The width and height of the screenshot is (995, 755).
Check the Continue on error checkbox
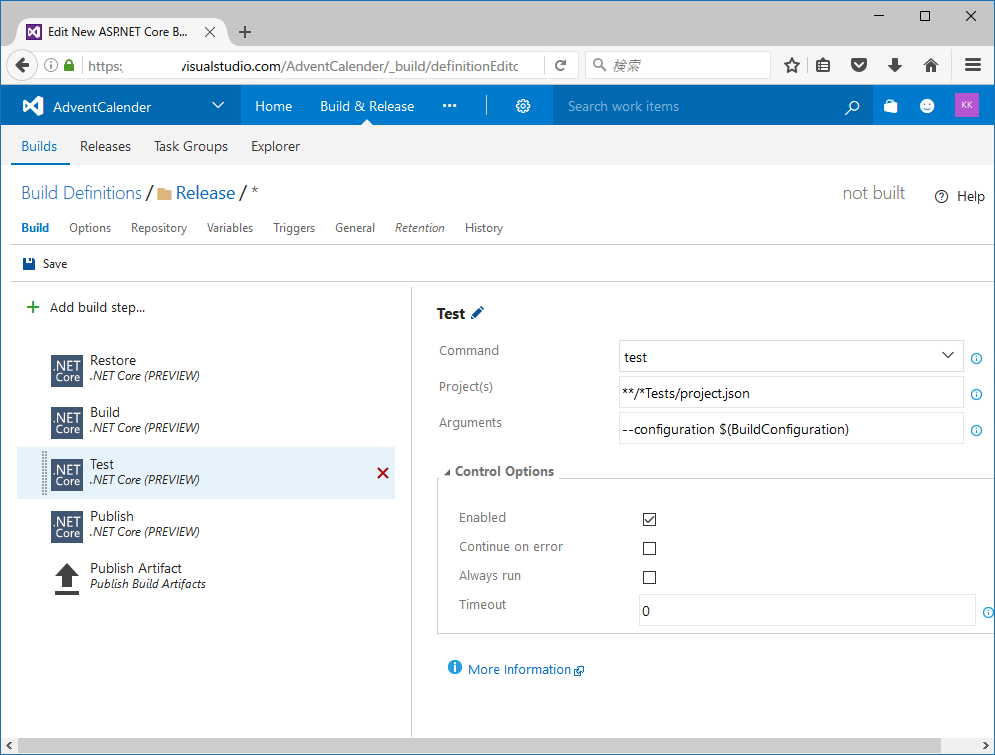tap(649, 548)
